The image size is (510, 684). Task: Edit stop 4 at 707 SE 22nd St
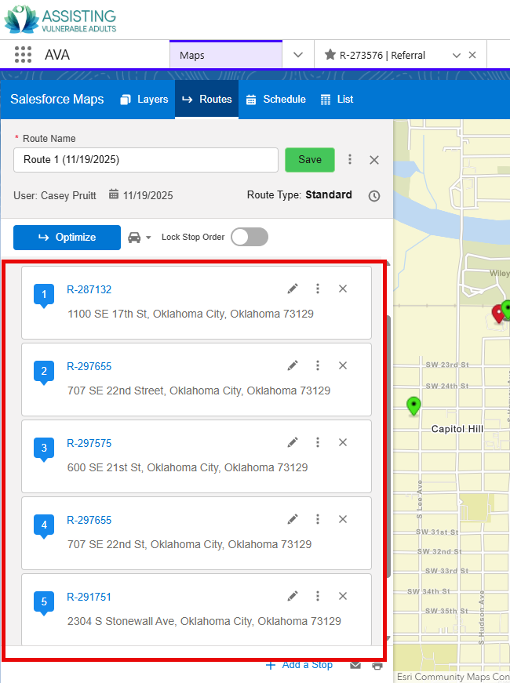click(293, 519)
